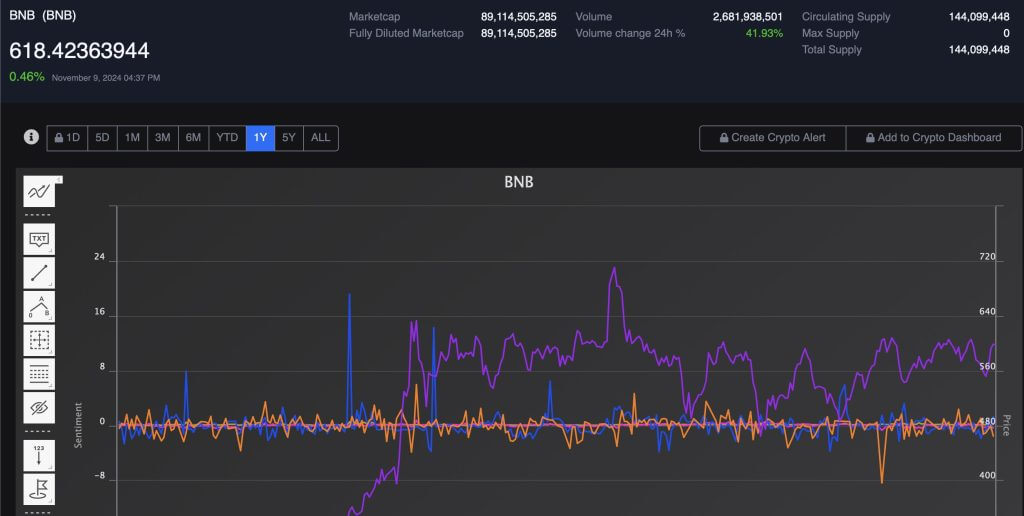Click the Price axis label

[x=1006, y=425]
